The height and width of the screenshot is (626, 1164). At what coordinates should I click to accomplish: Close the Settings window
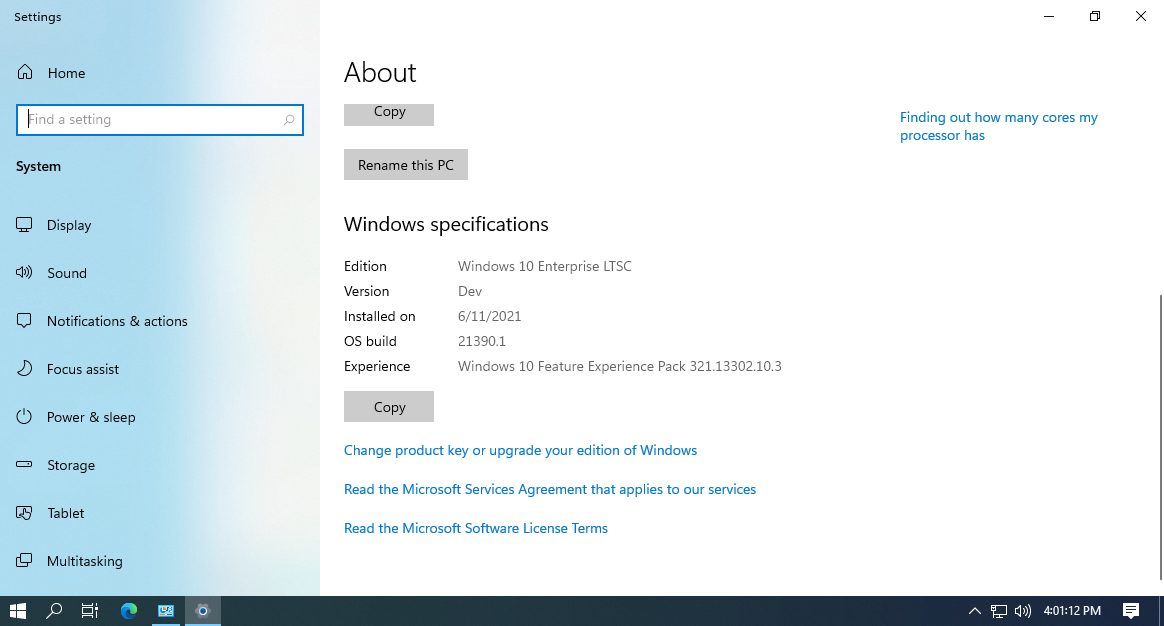(x=1141, y=16)
